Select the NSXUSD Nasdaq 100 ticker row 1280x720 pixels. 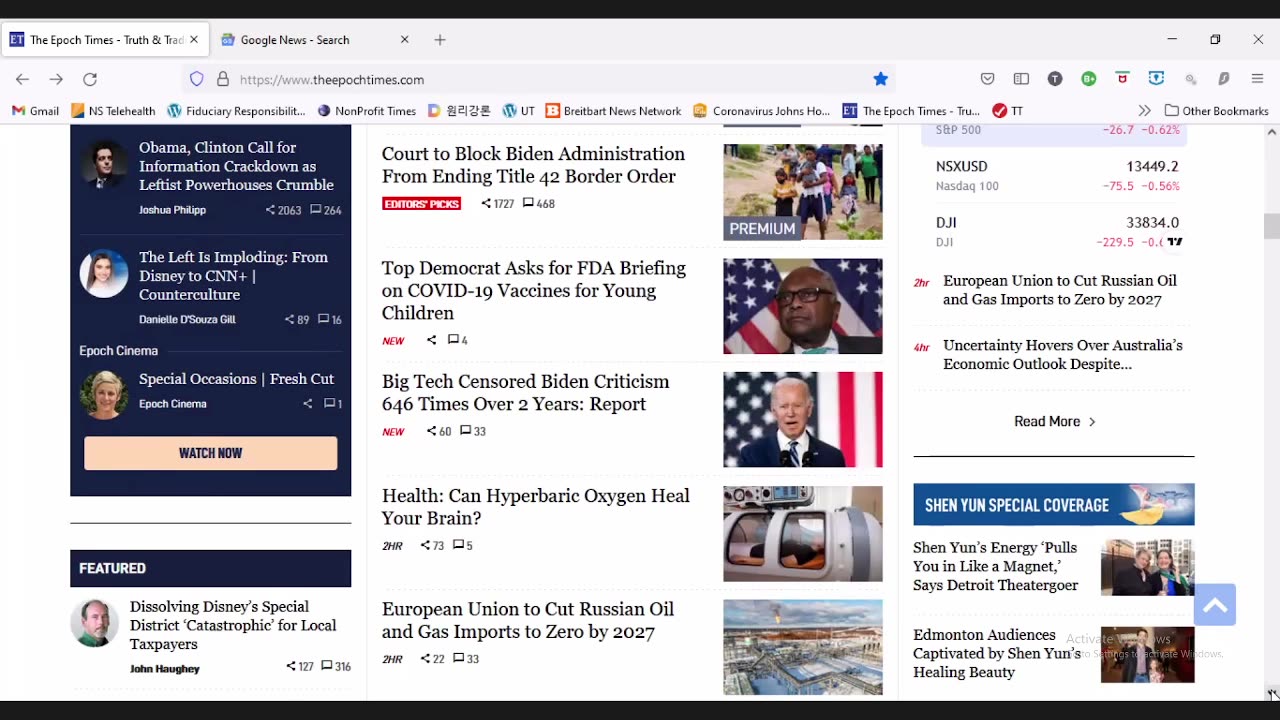coord(1058,175)
